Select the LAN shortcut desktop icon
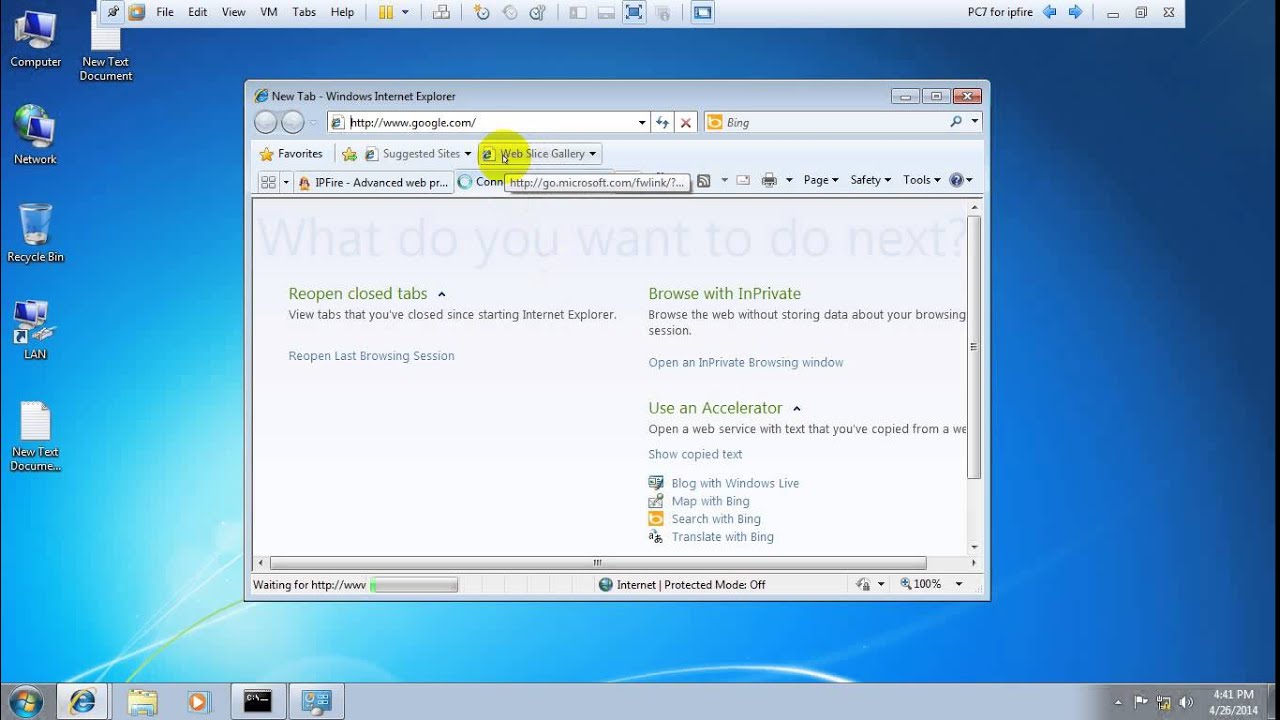The height and width of the screenshot is (720, 1280). tap(35, 330)
